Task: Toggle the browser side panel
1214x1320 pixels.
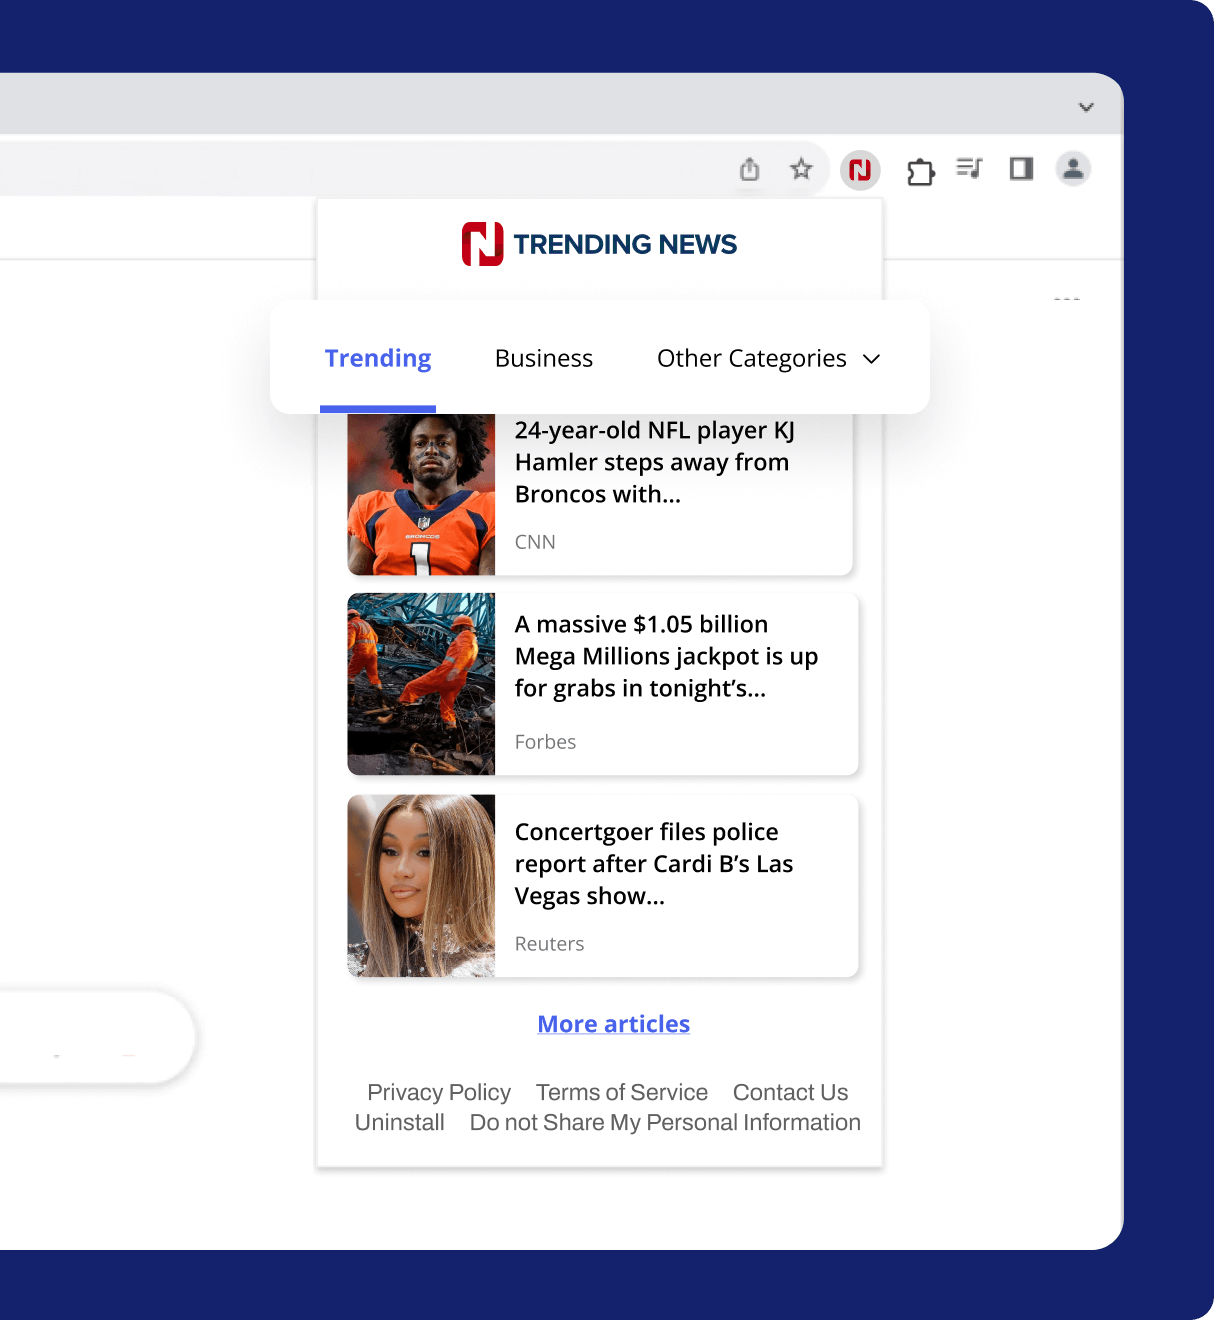Action: [1021, 168]
